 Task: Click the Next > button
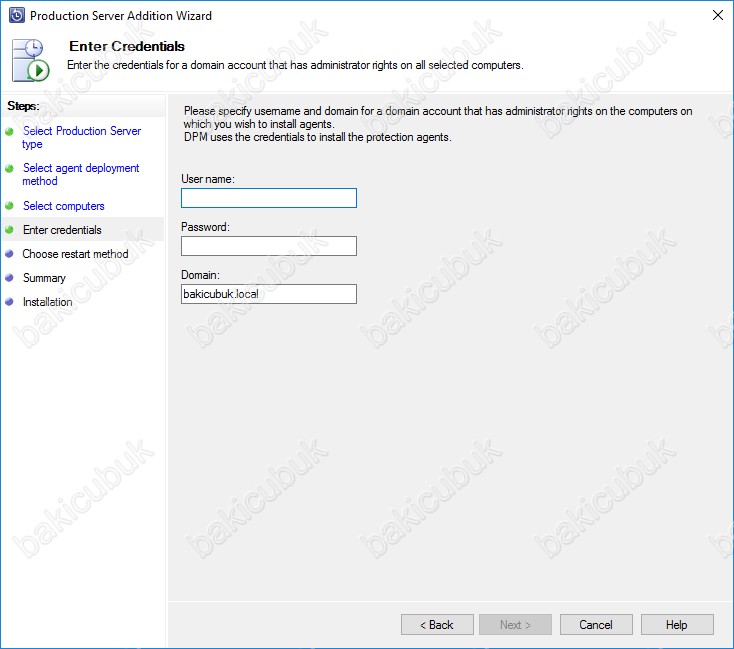coord(515,625)
